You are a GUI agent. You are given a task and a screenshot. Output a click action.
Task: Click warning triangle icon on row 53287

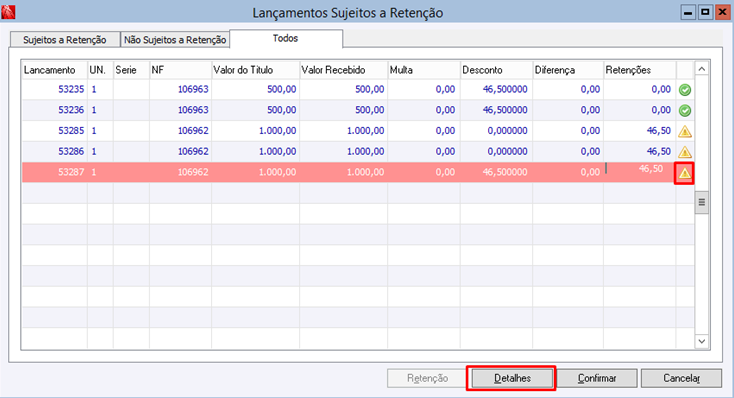(684, 173)
